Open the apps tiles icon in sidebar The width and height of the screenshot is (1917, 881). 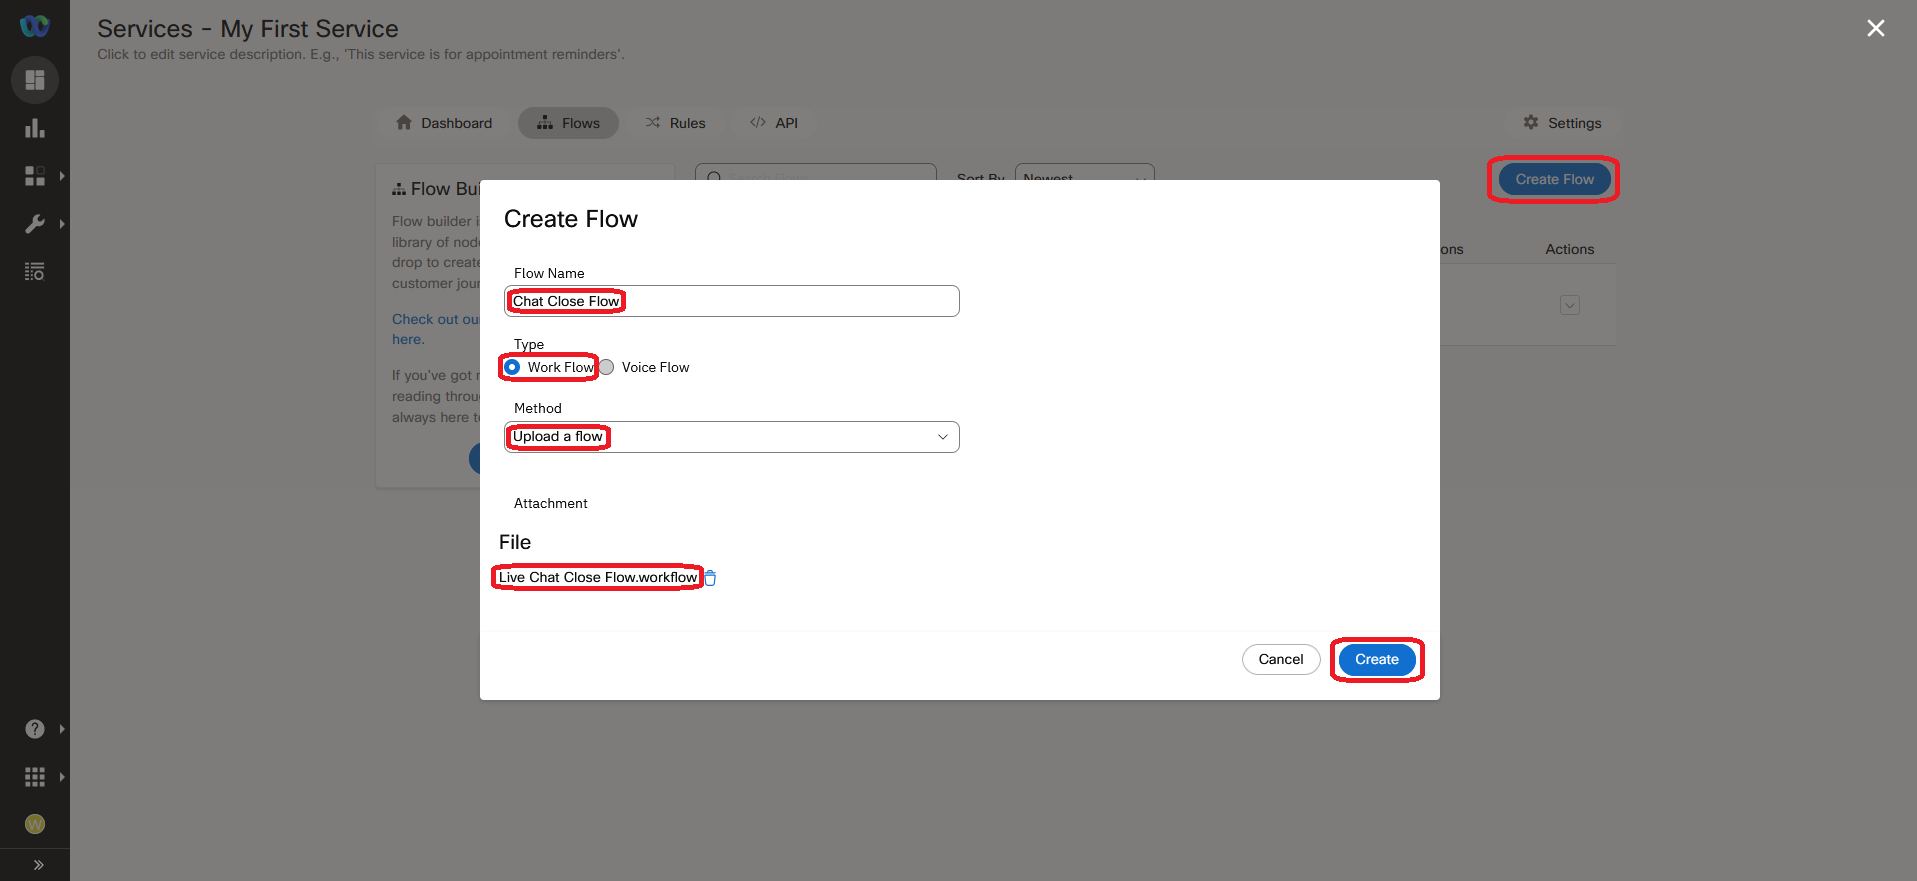coord(35,176)
